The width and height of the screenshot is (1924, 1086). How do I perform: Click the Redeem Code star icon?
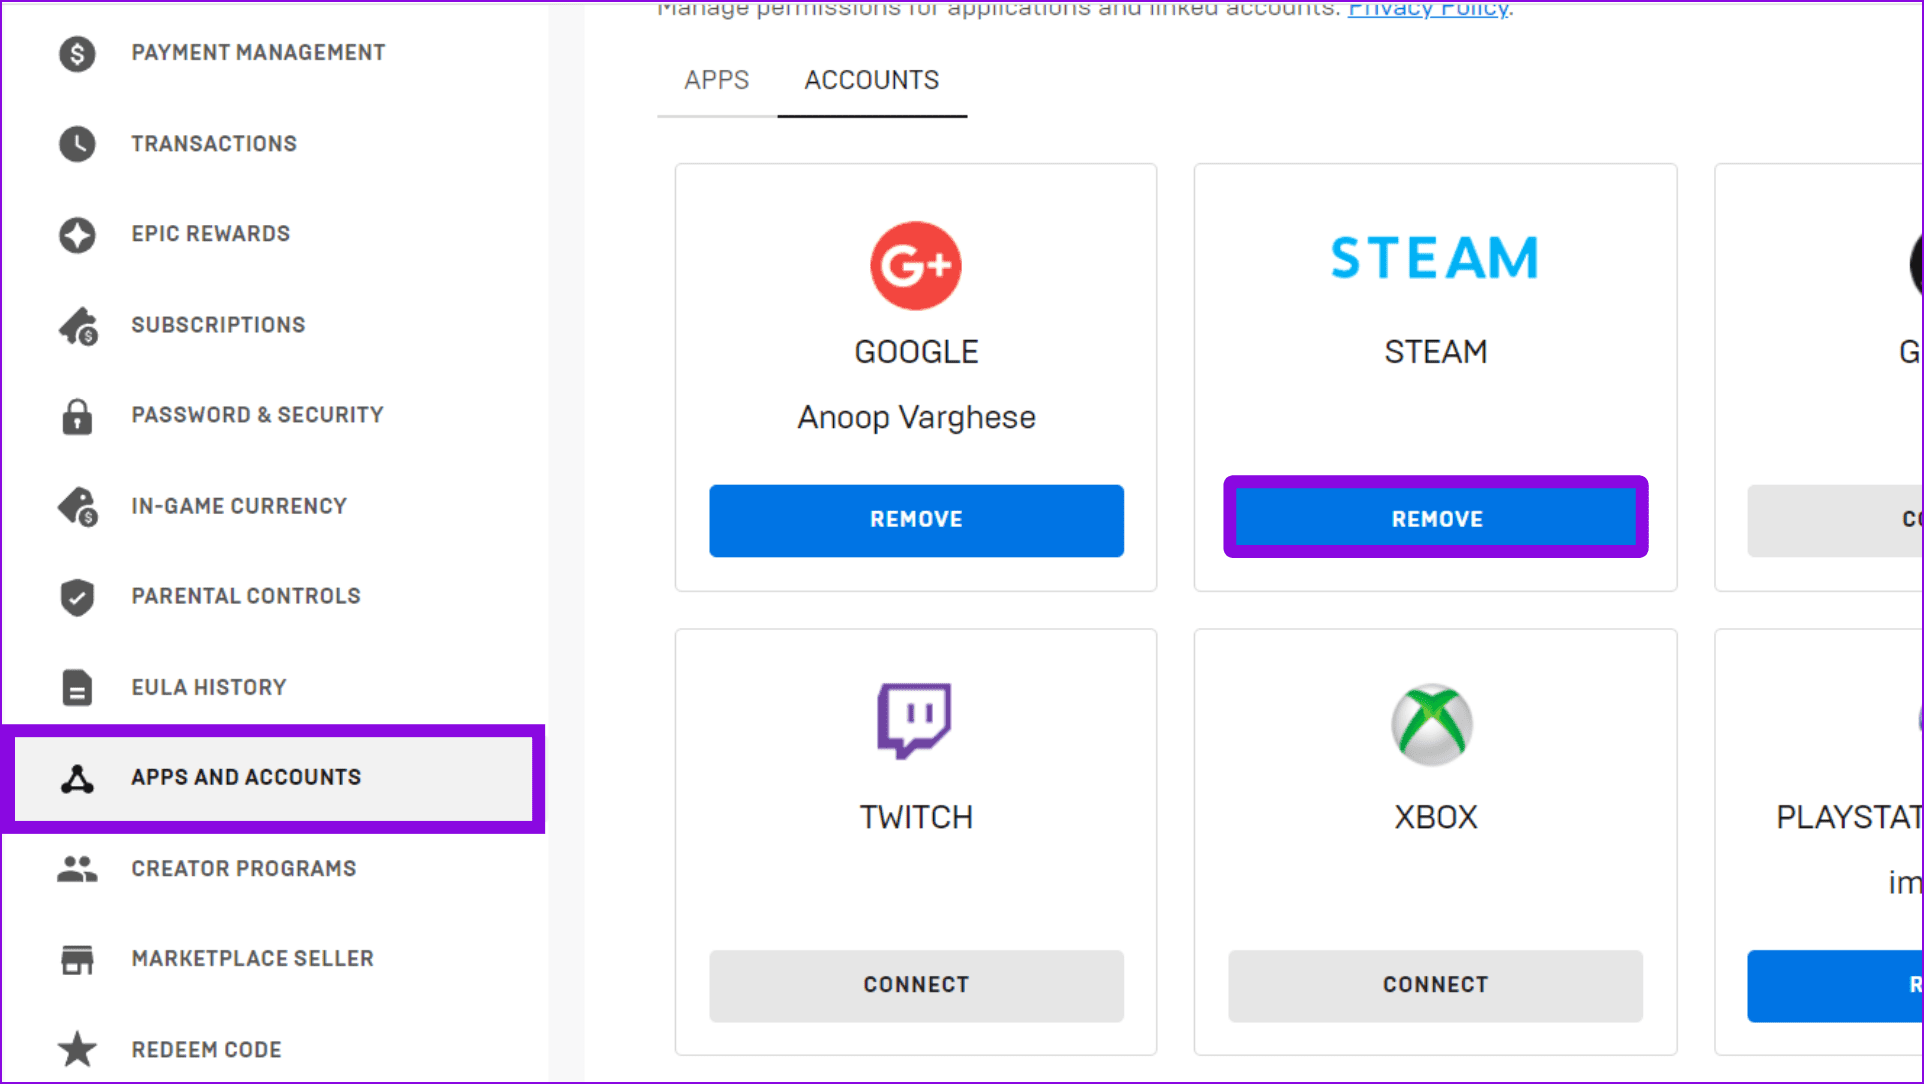point(77,1050)
